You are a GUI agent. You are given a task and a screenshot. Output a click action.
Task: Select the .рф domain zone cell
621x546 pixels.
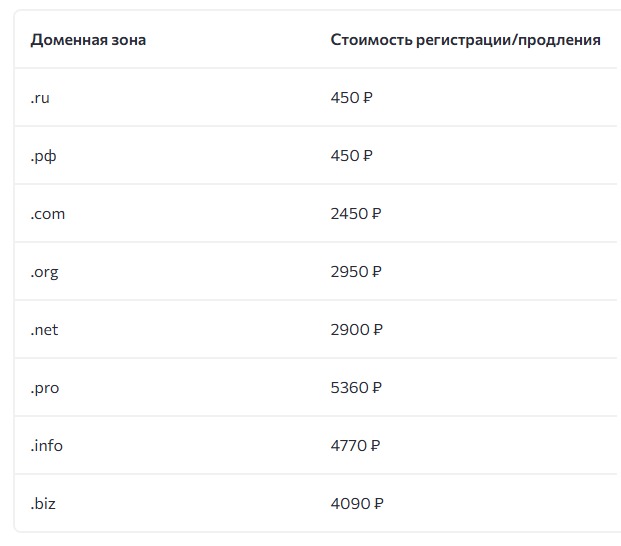point(43,156)
